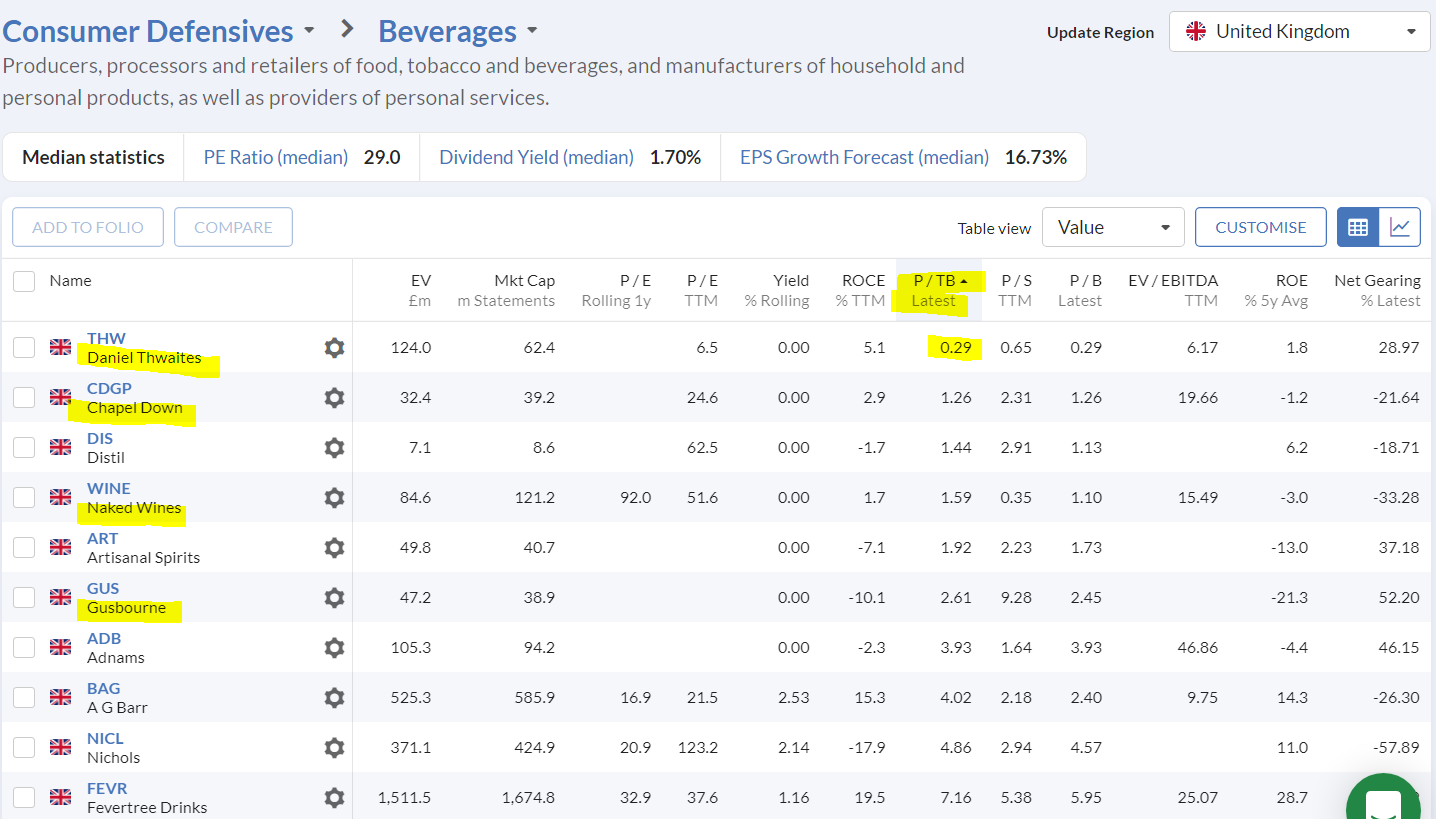Screen dimensions: 1436x819
Task: Click UK flag icon beside FEVR
Action: click(x=61, y=797)
